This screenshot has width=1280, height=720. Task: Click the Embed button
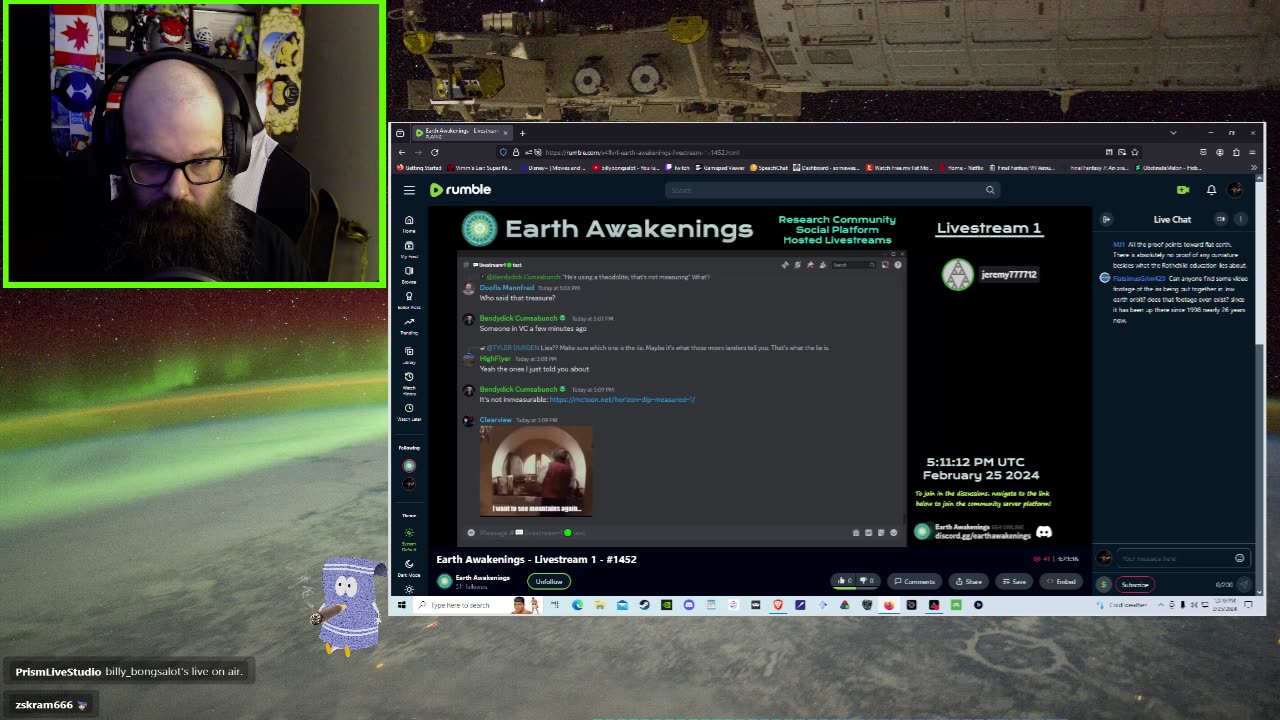[x=1062, y=581]
